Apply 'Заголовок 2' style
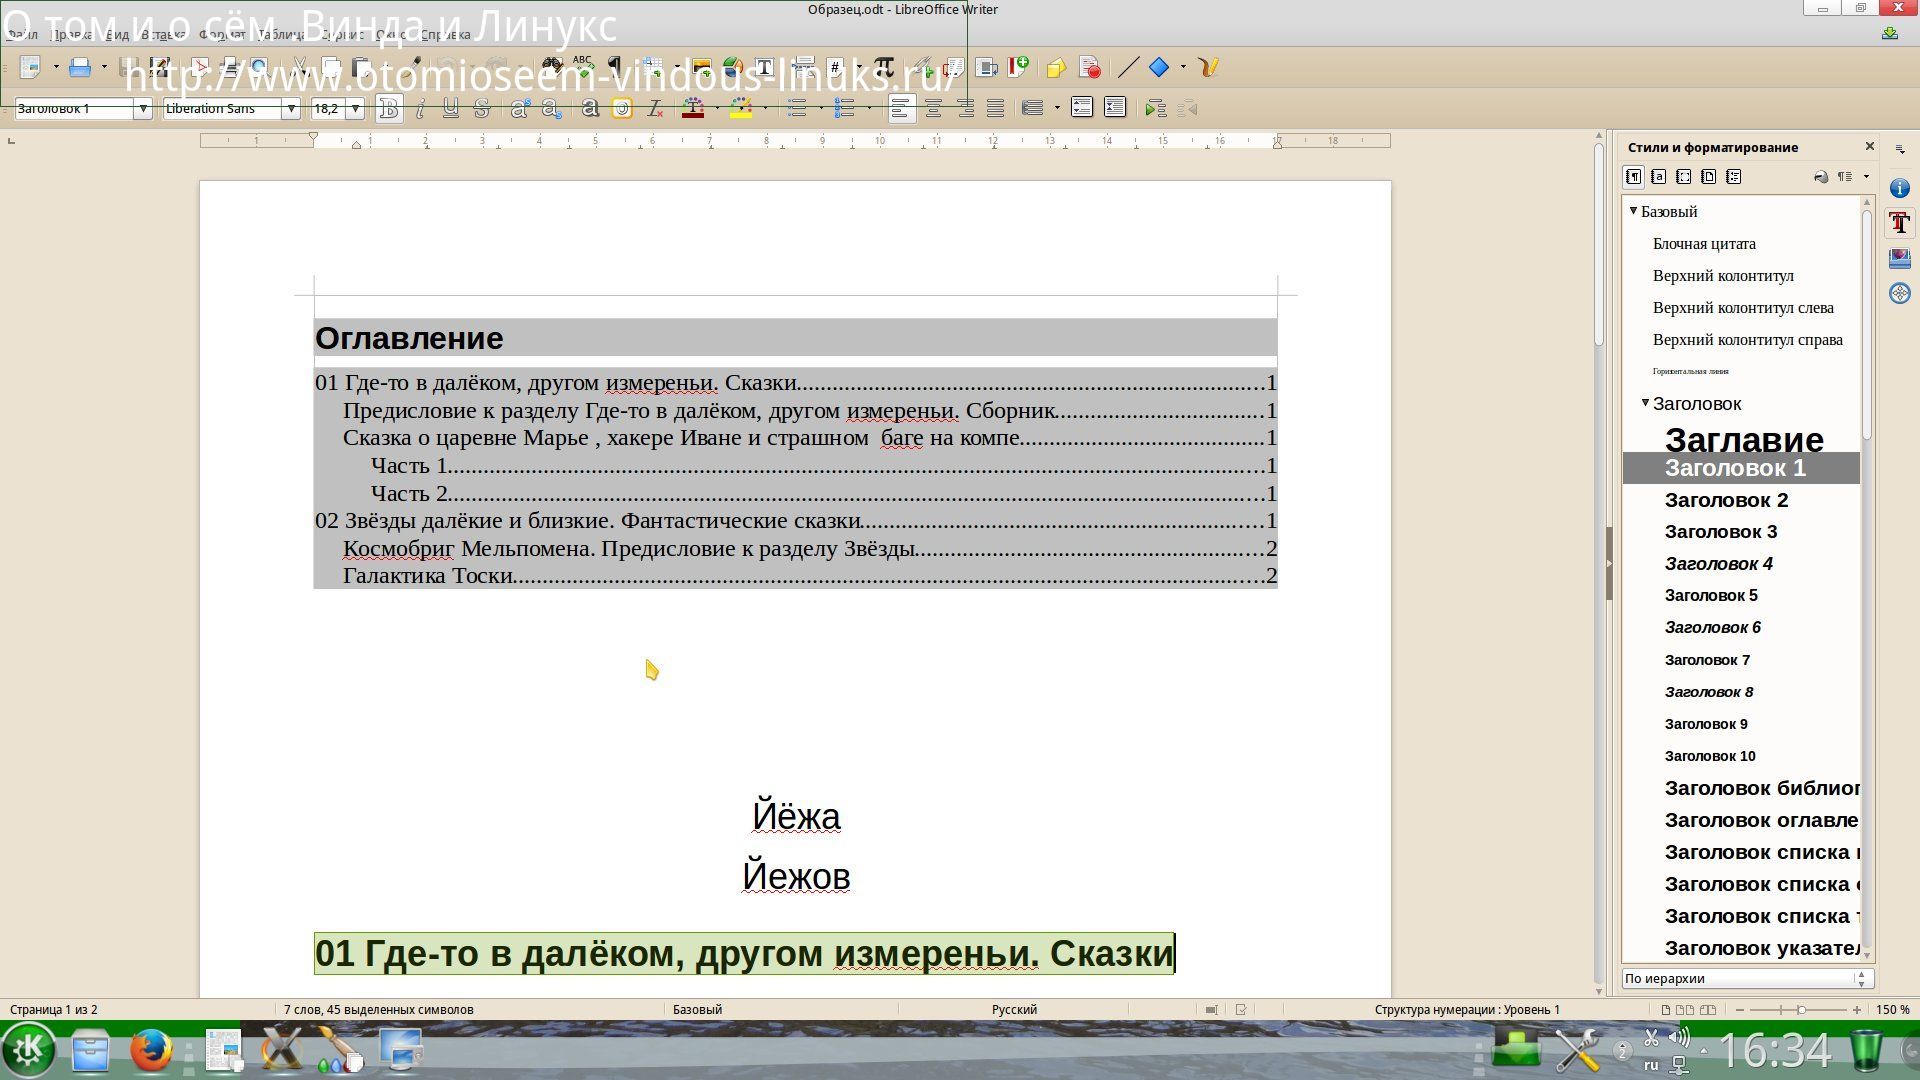 [1726, 500]
